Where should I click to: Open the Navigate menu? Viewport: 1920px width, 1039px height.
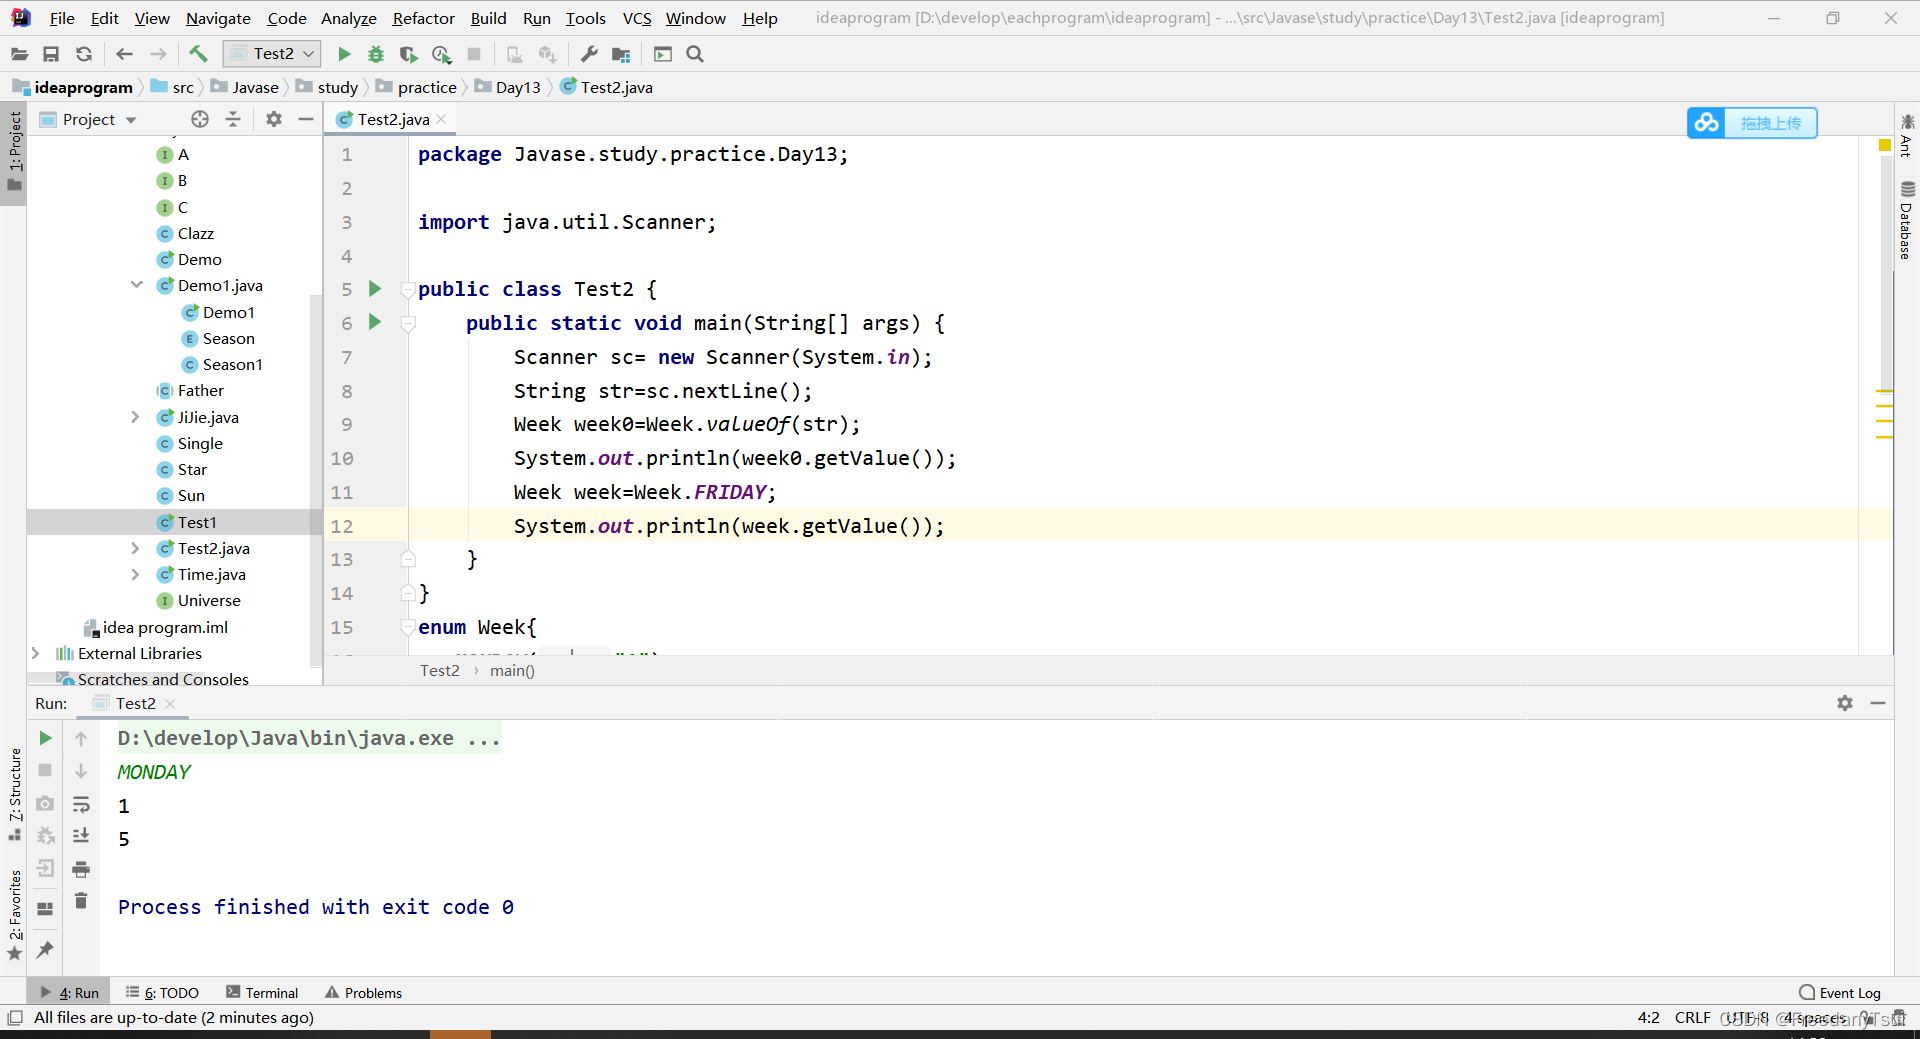pos(218,18)
